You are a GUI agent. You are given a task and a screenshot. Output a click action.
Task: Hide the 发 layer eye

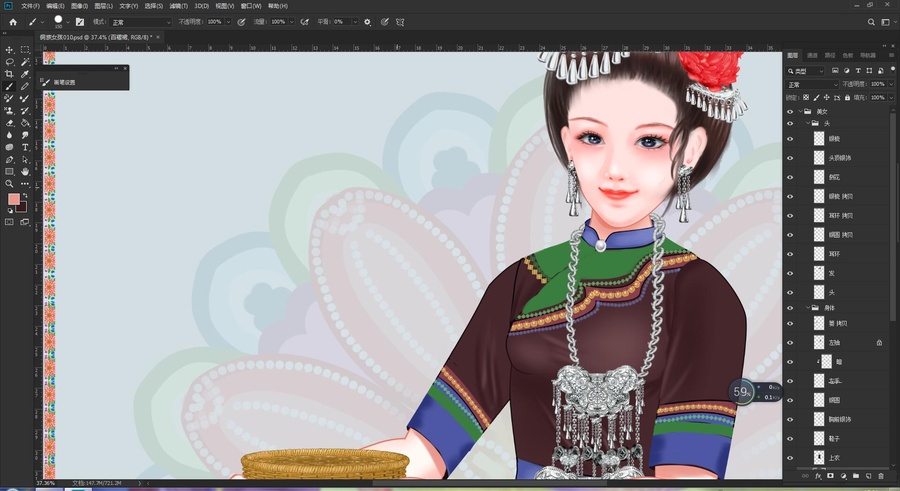(790, 273)
